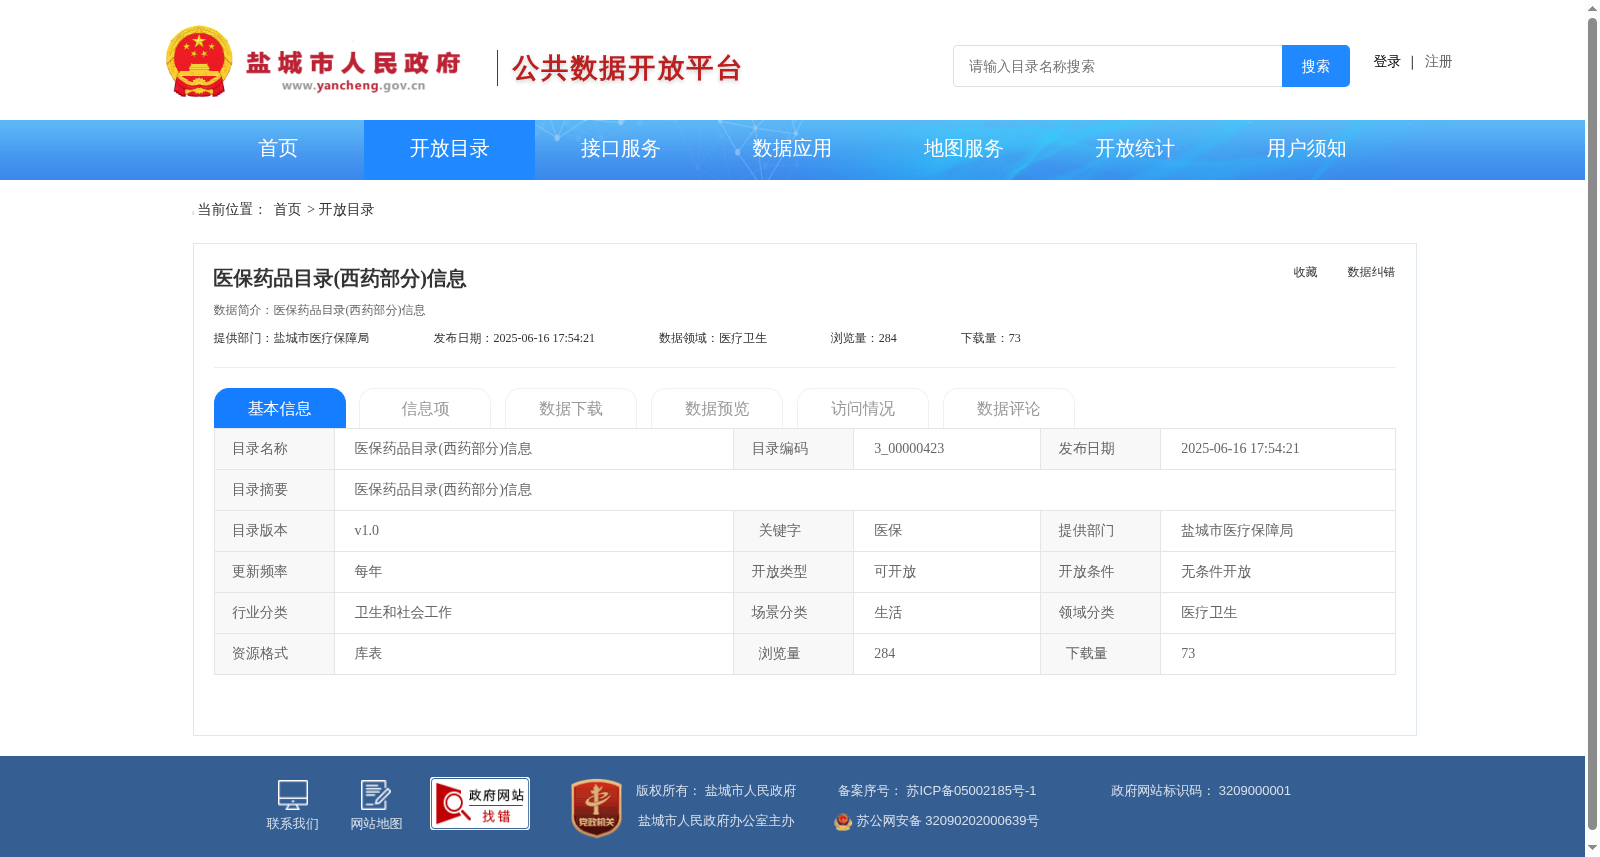Click the 盐城市人民政府办公室主办 footer text
Viewport: 1600px width, 857px height.
pos(716,821)
